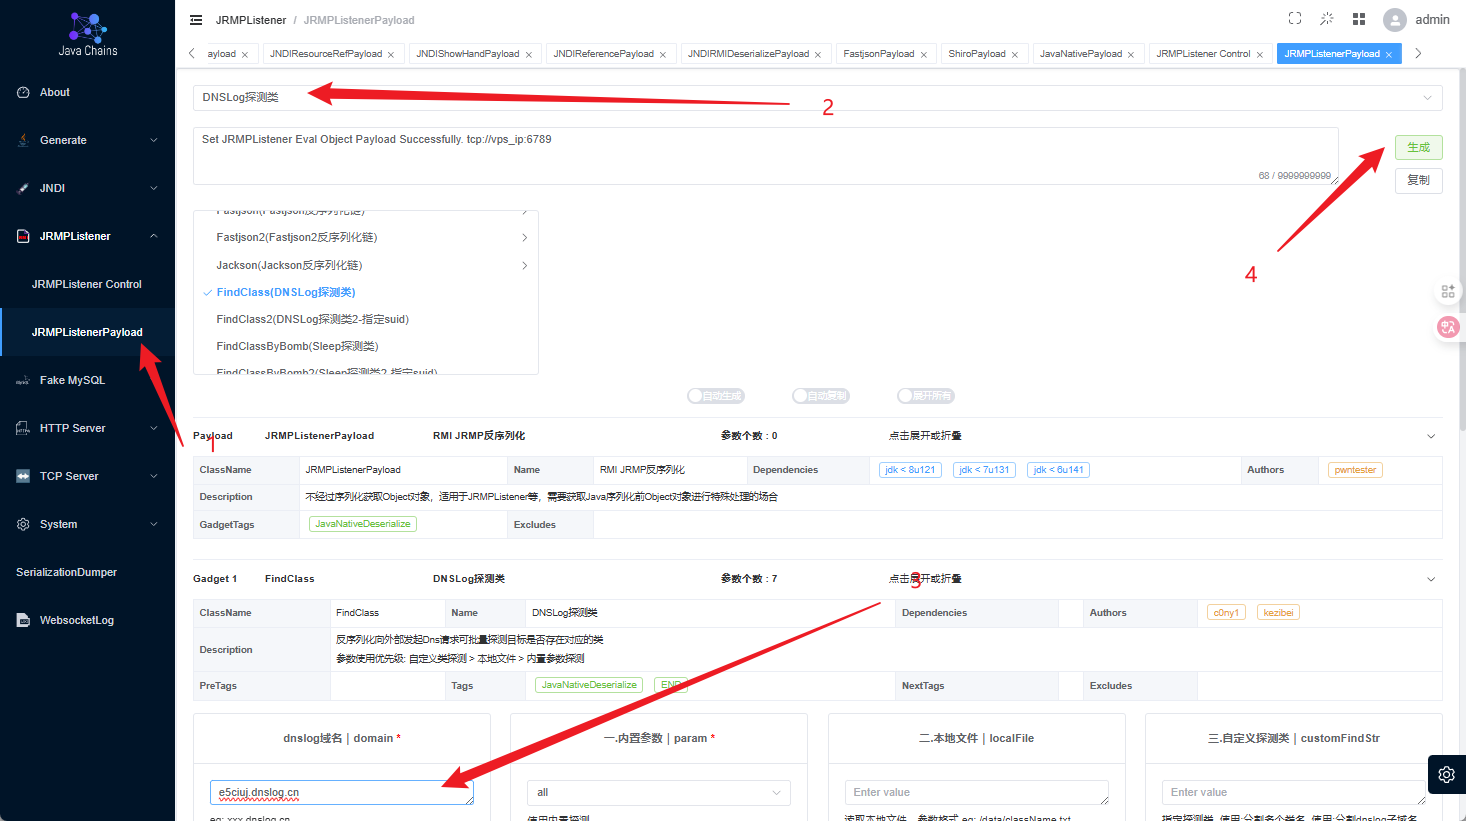Enable the 自动复制 auto-copy switch

820,396
